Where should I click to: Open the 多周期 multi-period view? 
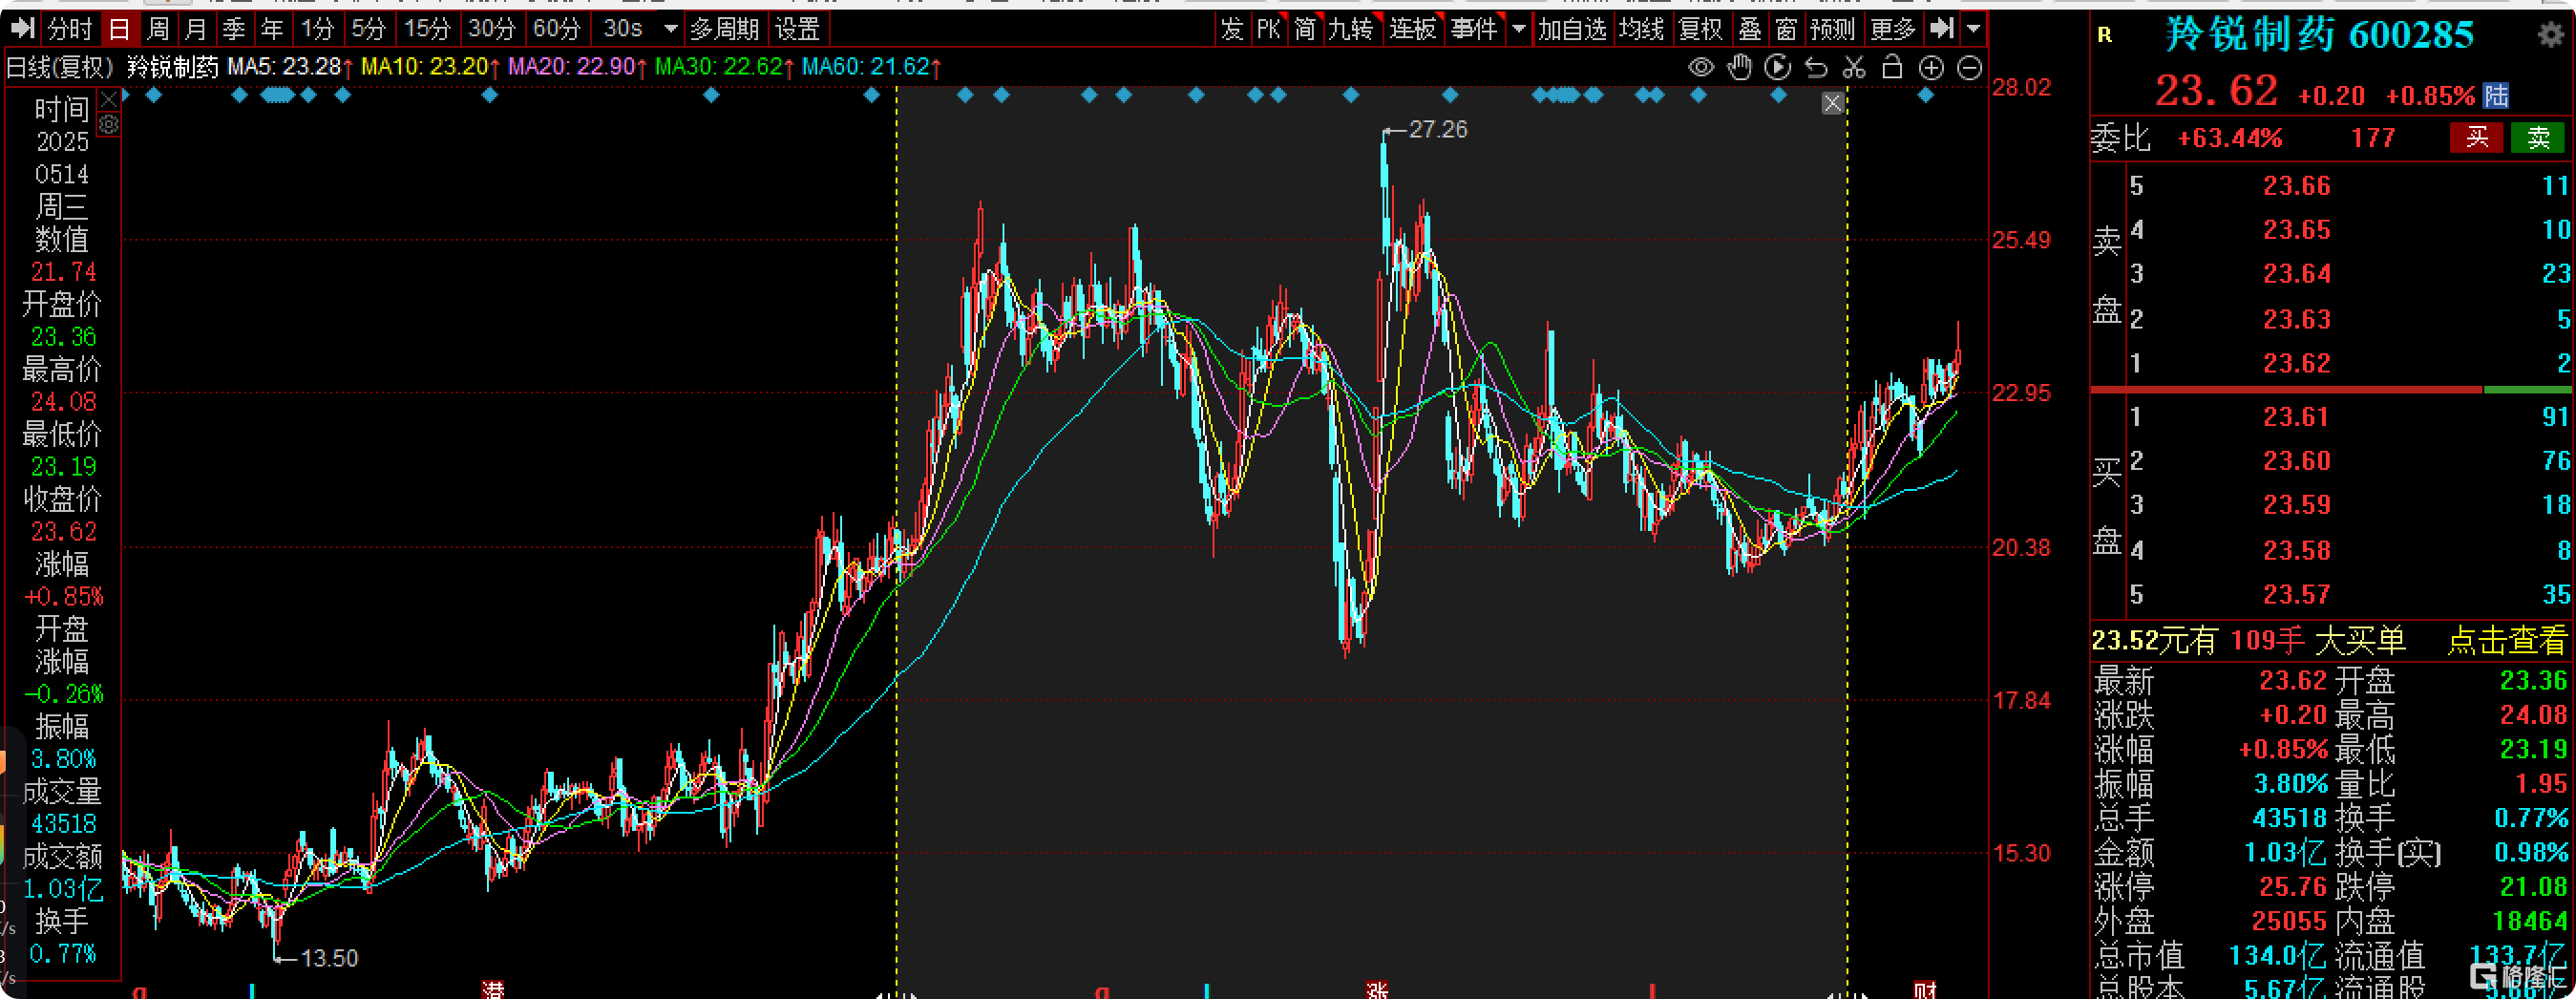coord(725,29)
